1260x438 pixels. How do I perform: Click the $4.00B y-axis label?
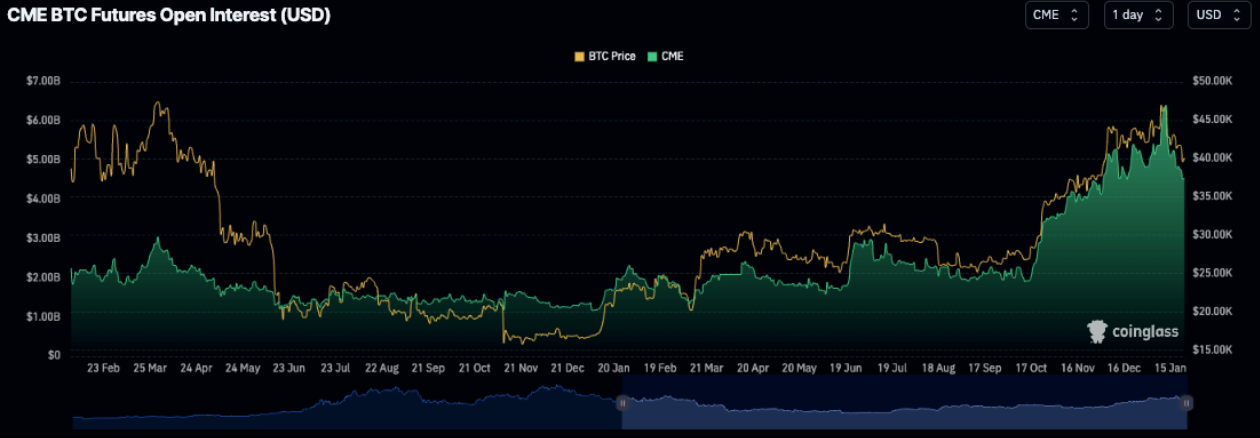42,198
